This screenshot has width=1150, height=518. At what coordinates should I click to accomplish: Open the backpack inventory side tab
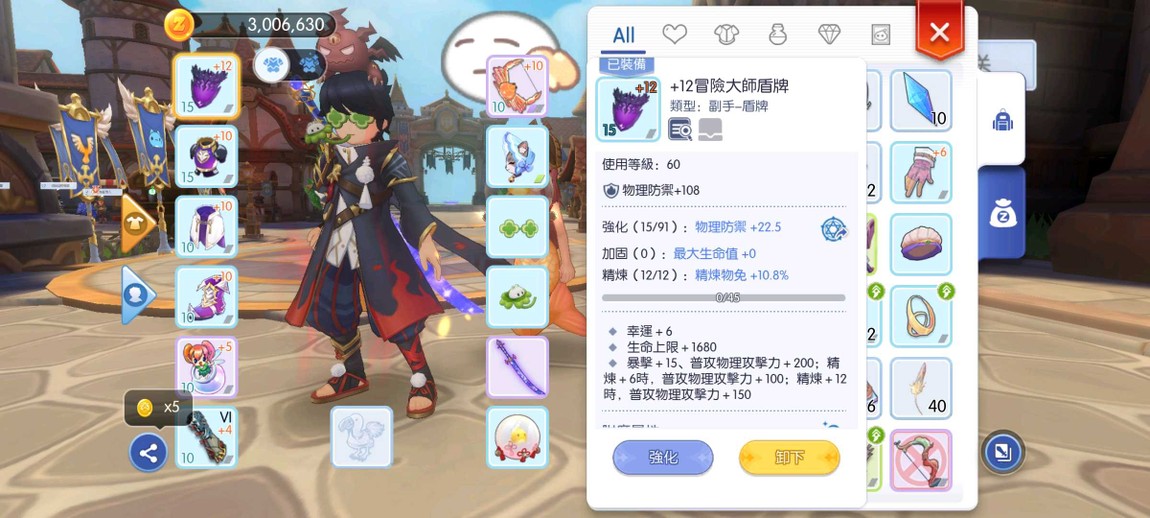[1002, 120]
